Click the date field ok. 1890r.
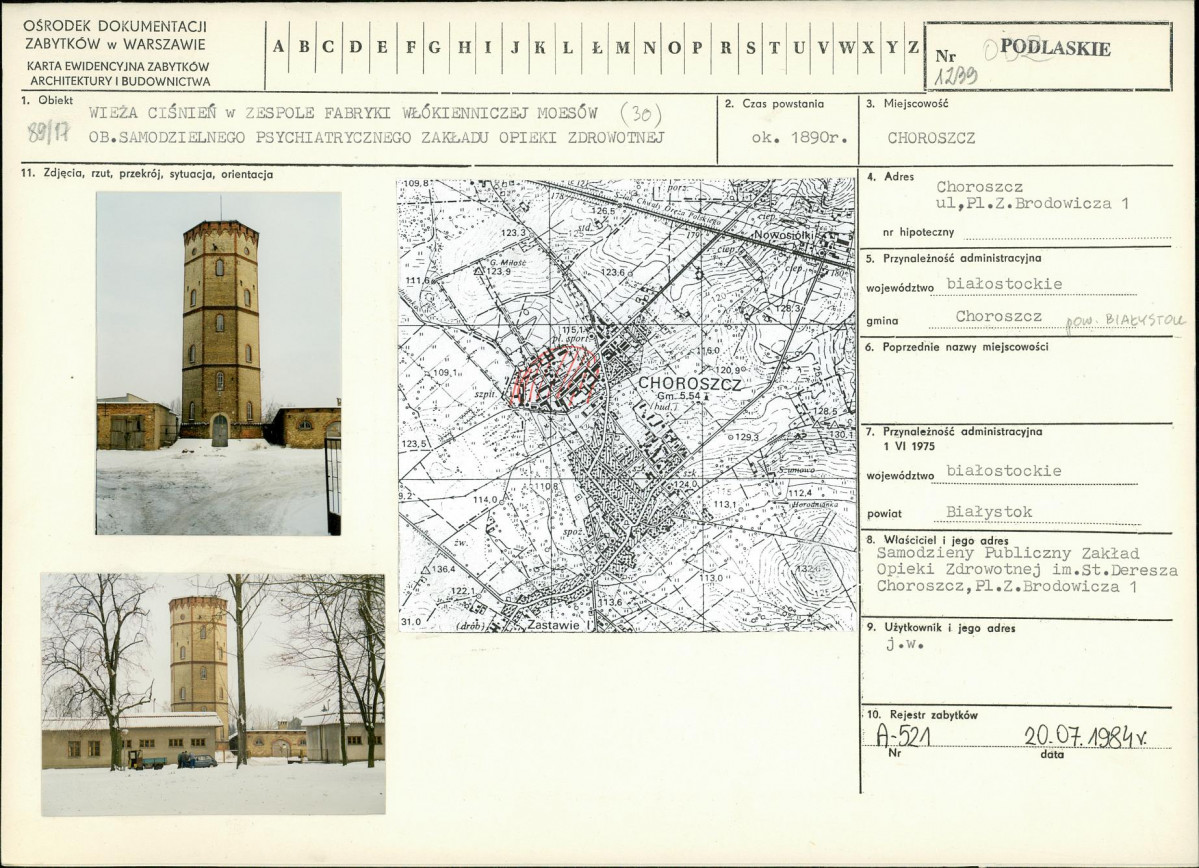The height and width of the screenshot is (868, 1199). (x=799, y=138)
